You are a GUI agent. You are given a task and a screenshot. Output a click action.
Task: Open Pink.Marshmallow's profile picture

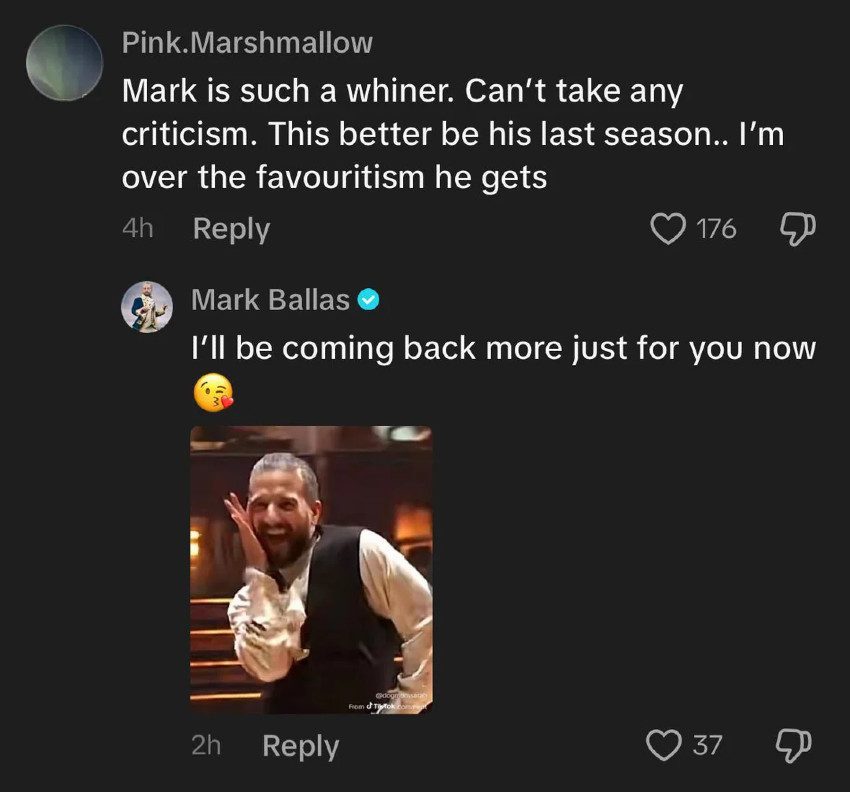(64, 63)
